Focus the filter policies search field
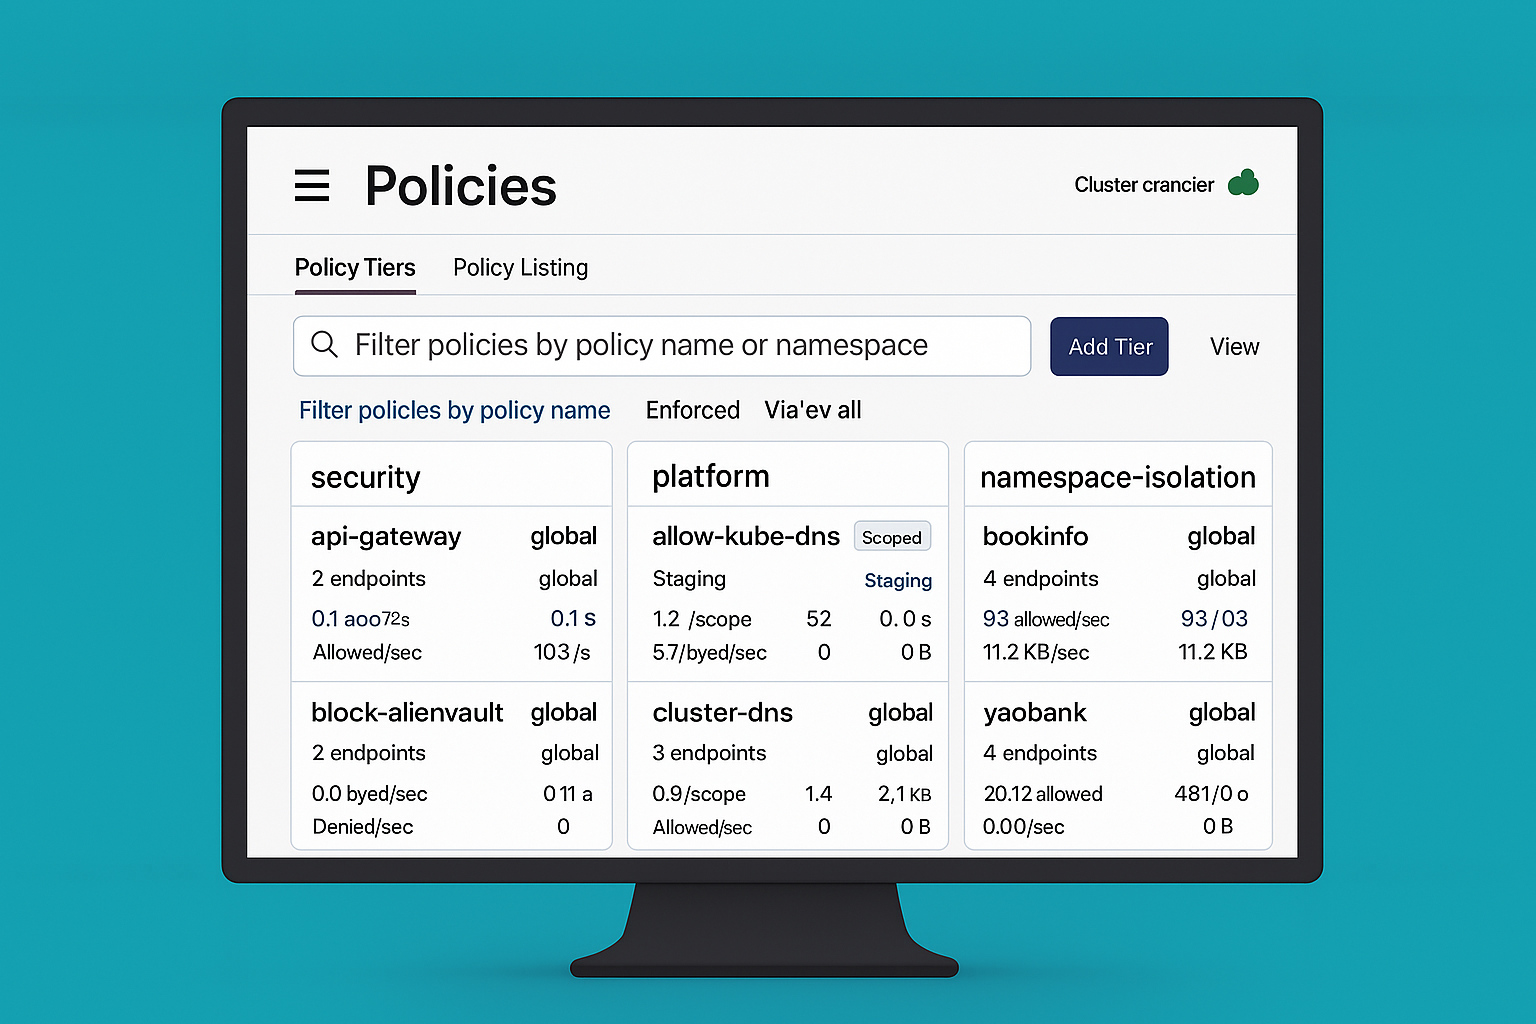Viewport: 1536px width, 1024px height. tap(660, 346)
